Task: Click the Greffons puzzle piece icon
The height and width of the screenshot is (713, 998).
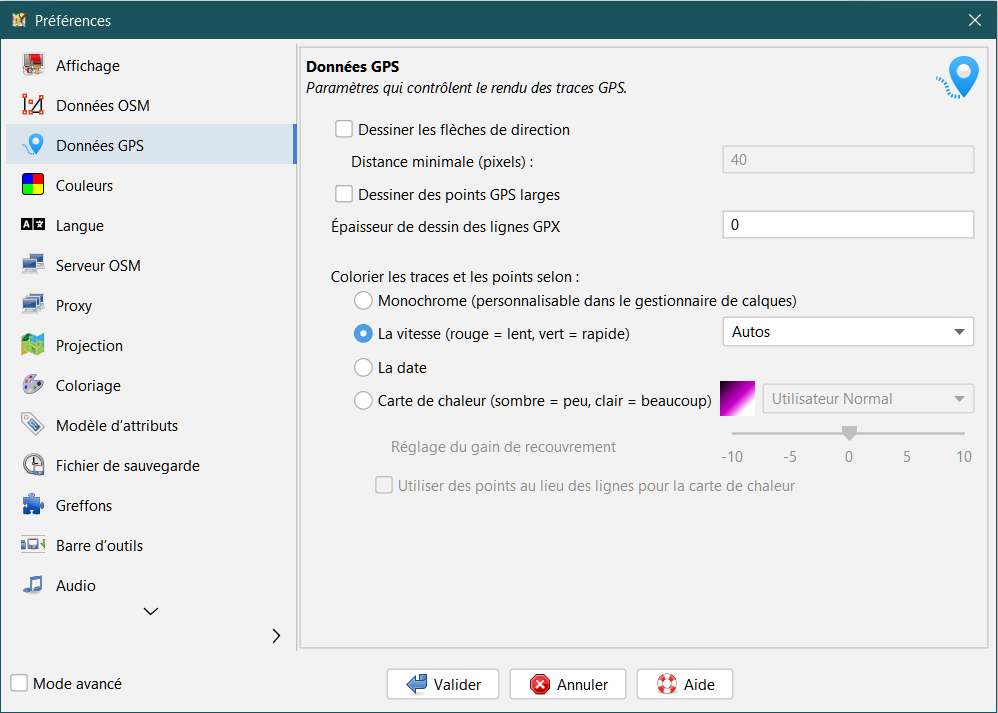Action: pos(33,506)
